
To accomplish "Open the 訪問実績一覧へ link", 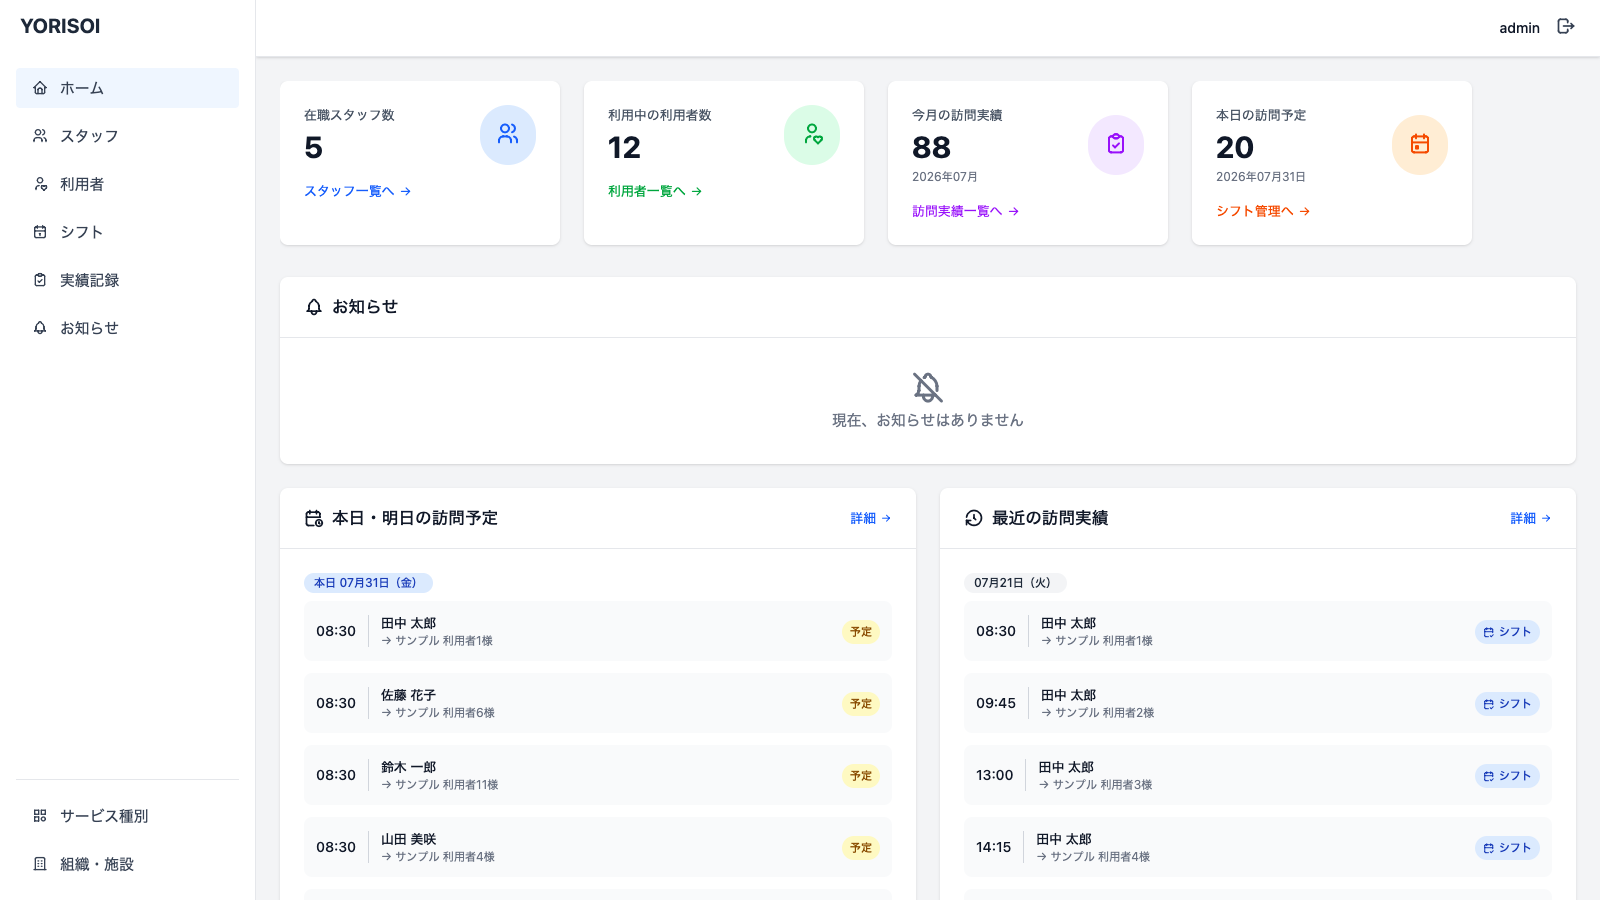I will point(966,211).
